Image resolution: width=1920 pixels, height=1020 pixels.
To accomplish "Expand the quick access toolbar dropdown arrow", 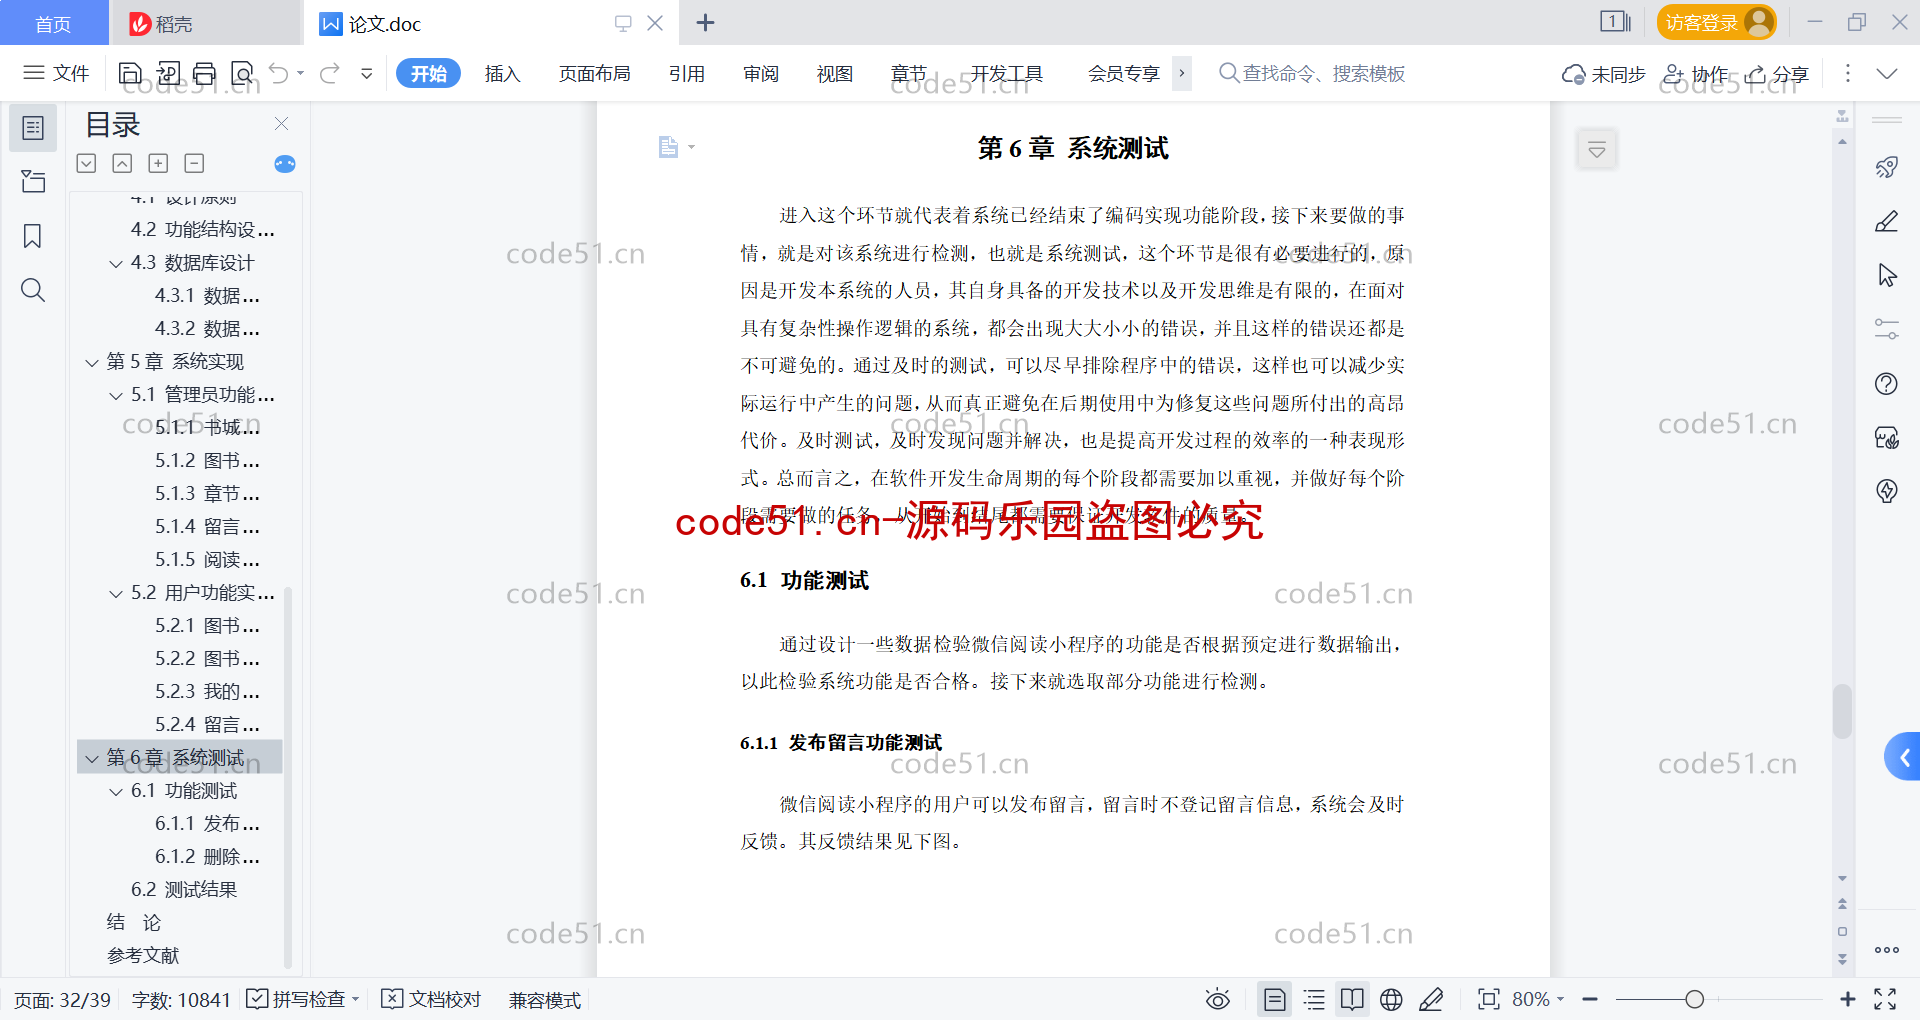I will [x=367, y=73].
